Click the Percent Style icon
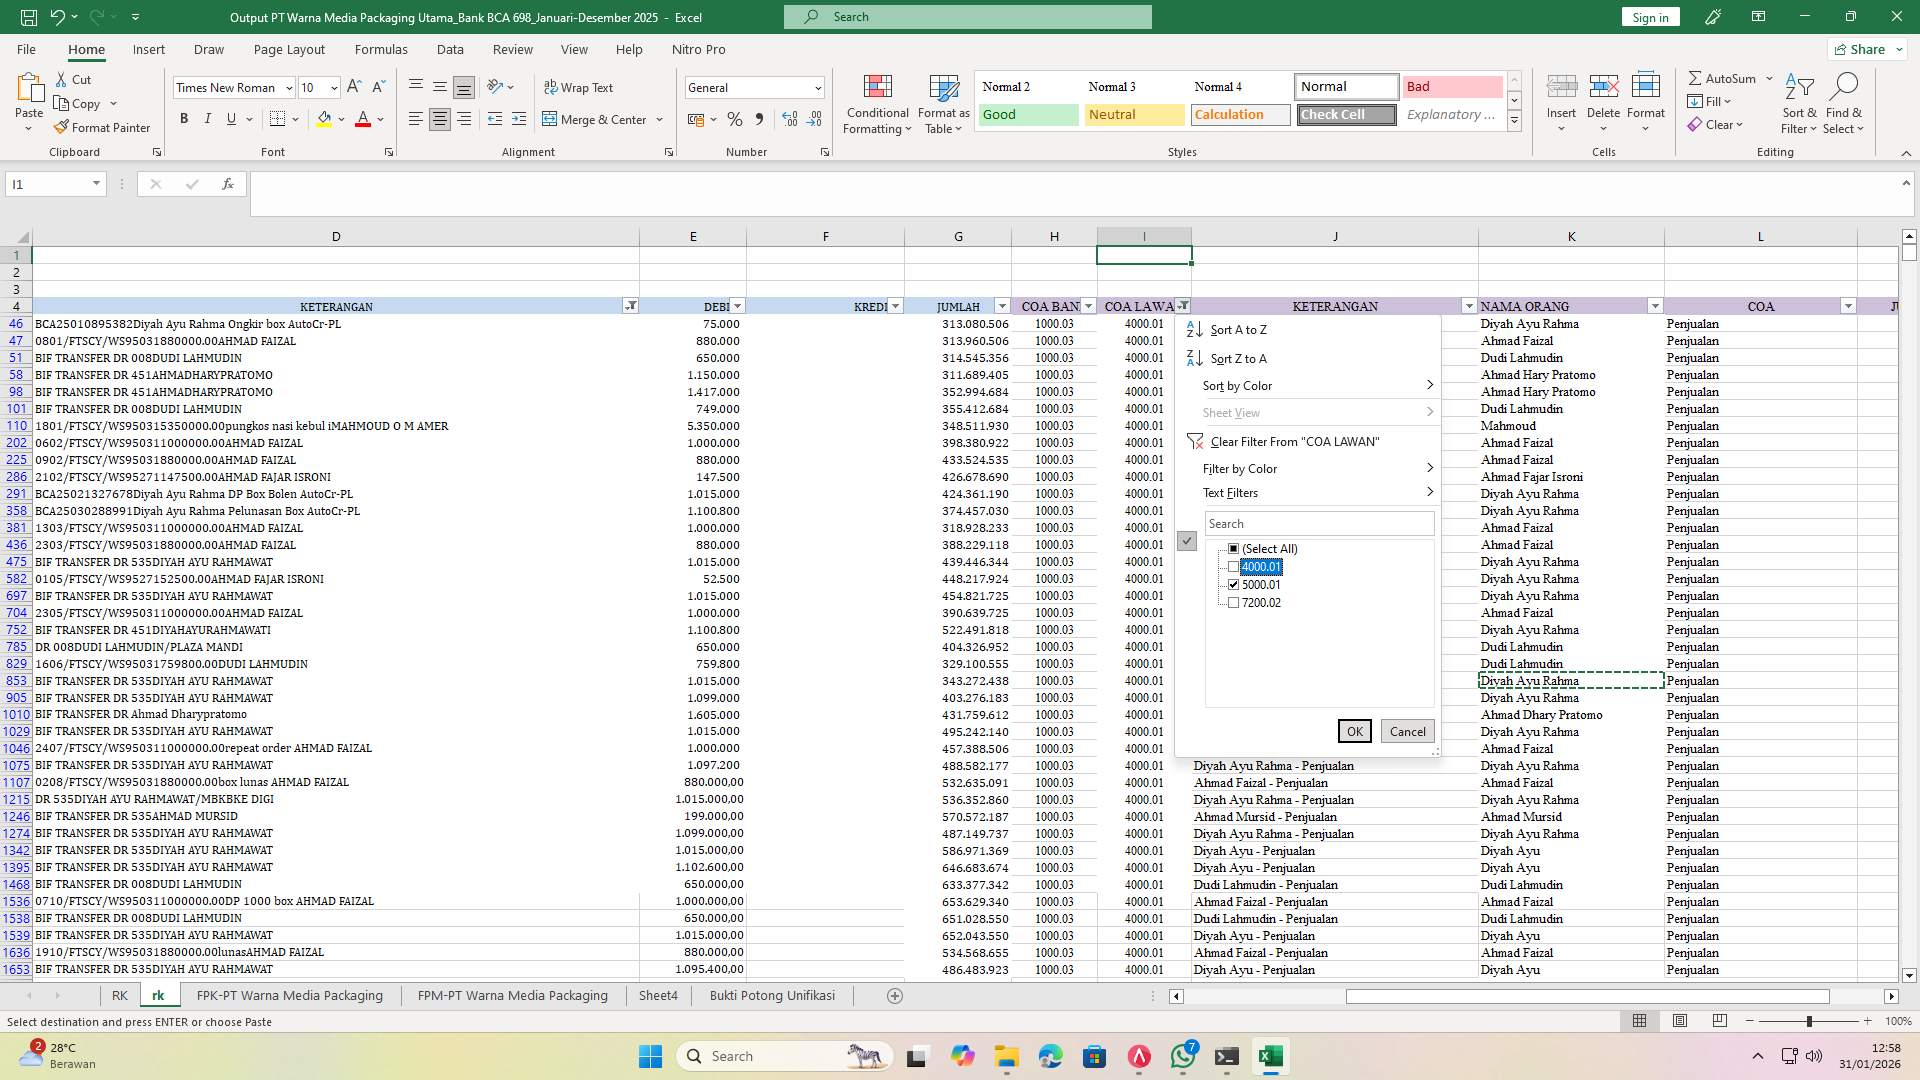Image resolution: width=1920 pixels, height=1080 pixels. click(x=735, y=119)
